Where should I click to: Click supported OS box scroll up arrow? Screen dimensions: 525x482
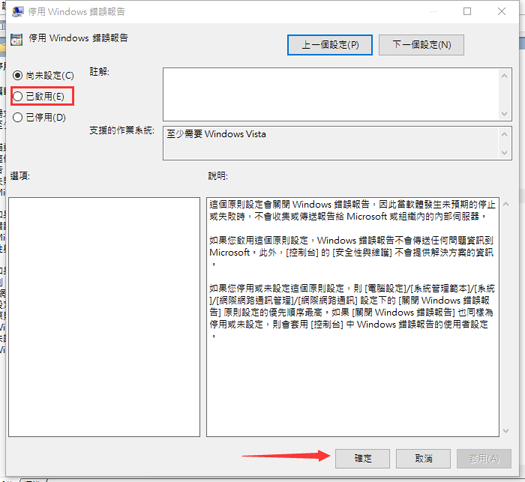click(505, 134)
